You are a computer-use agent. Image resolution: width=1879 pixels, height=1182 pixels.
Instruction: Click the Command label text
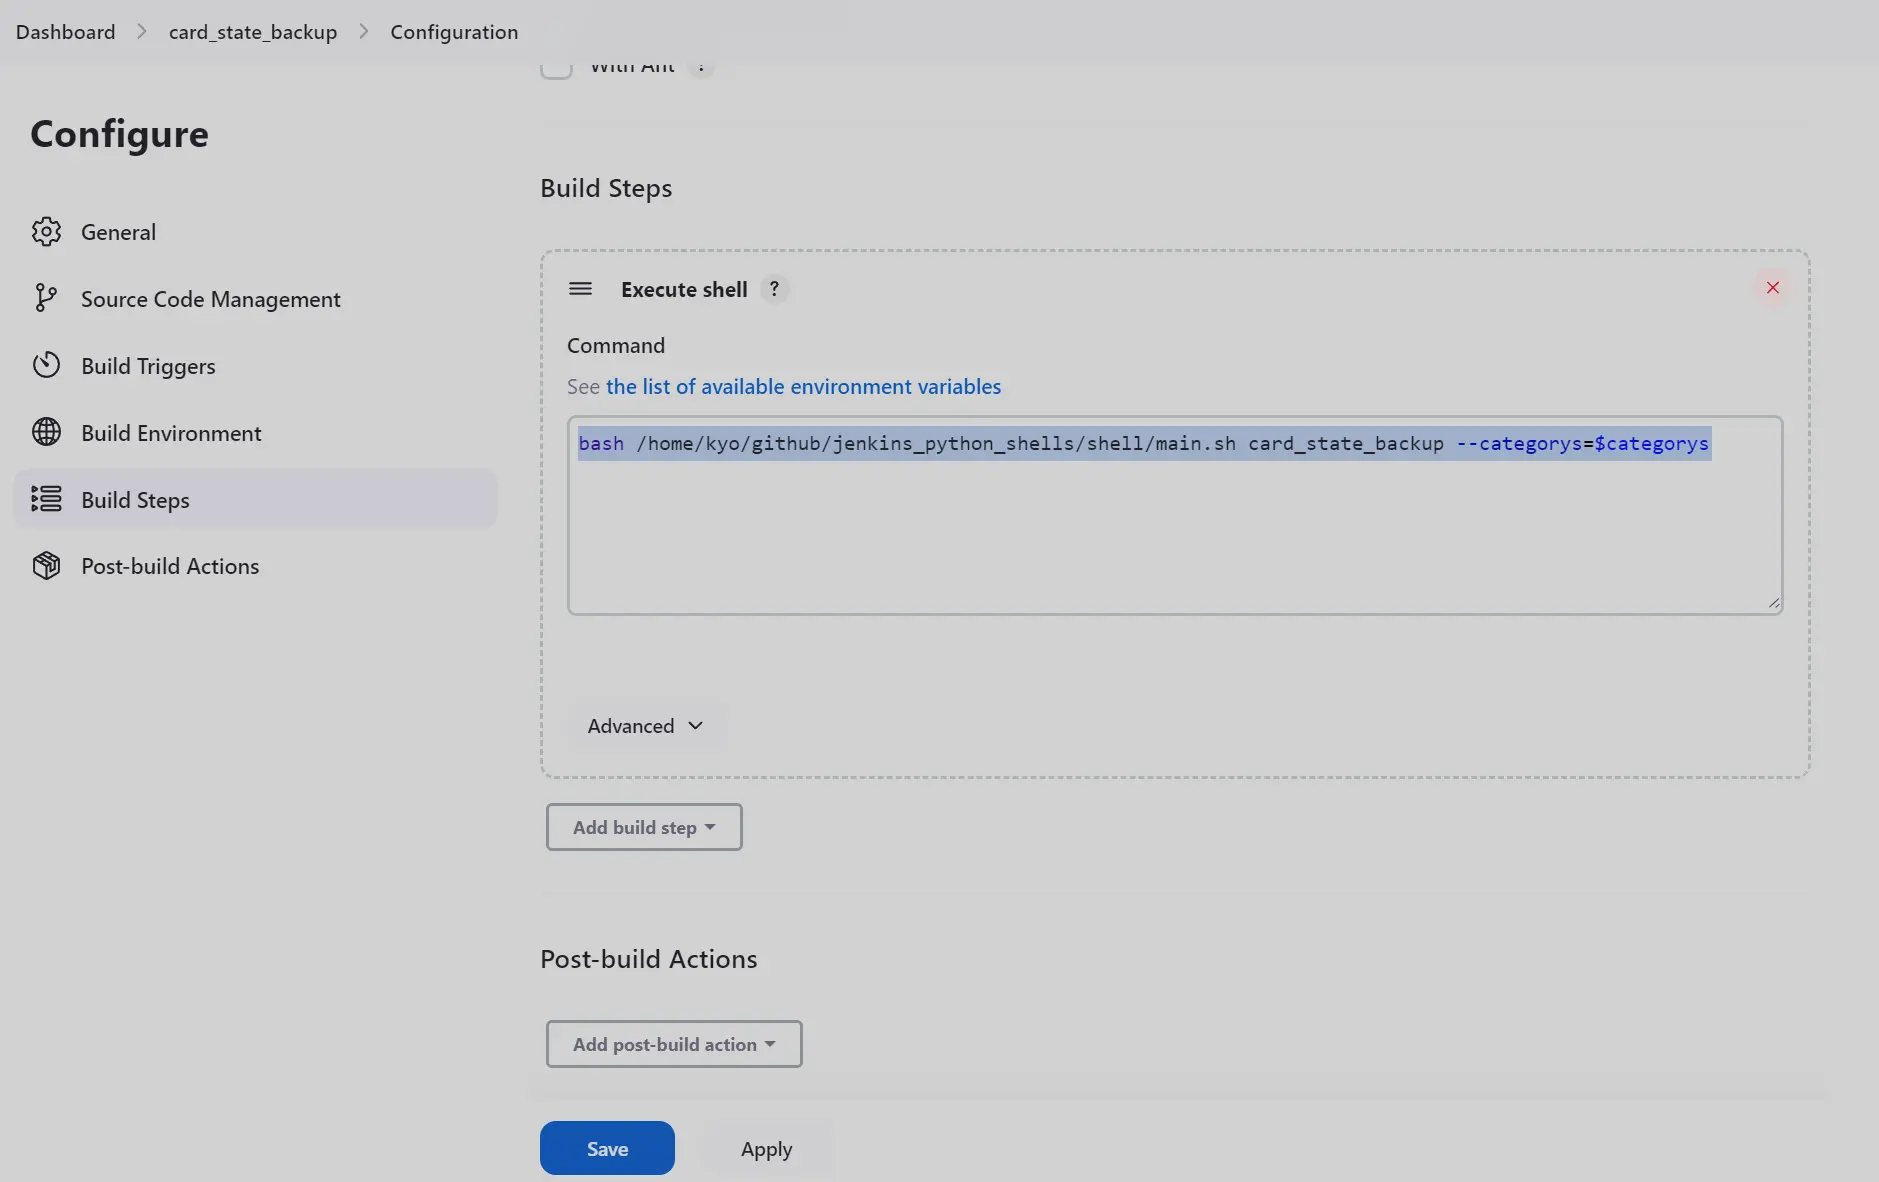click(x=616, y=345)
